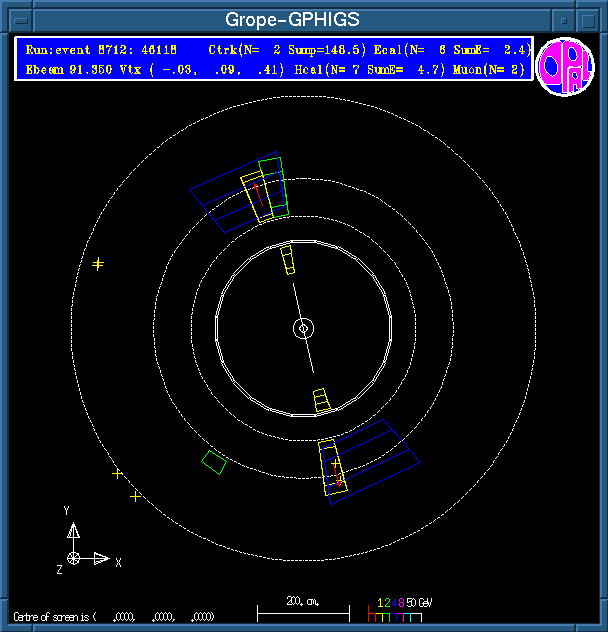Select the white cross marker at lower left
The width and height of the screenshot is (608, 632).
pyautogui.click(x=117, y=473)
